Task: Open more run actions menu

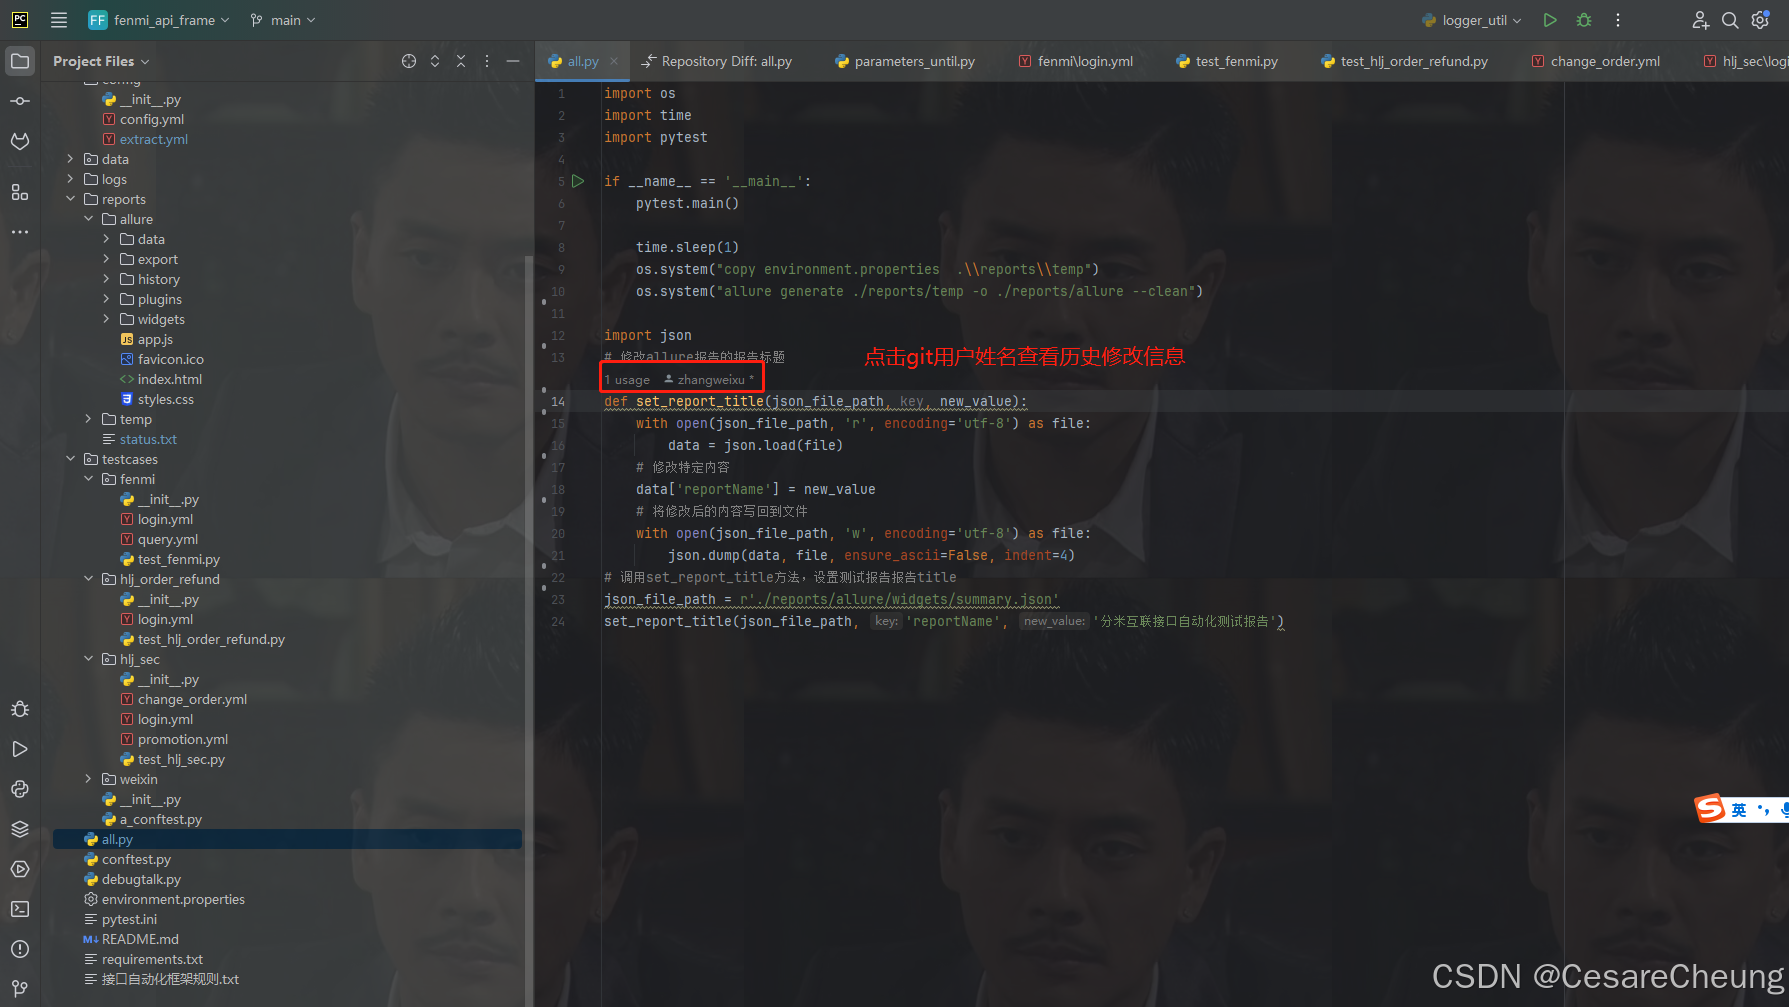Action: 1618,20
